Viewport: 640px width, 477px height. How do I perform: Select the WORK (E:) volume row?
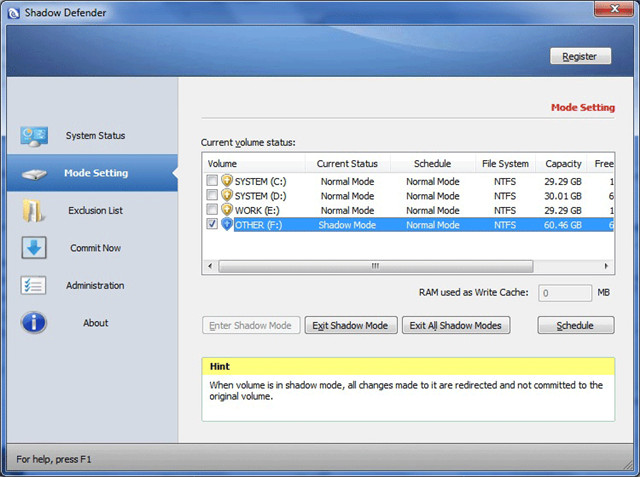click(408, 210)
